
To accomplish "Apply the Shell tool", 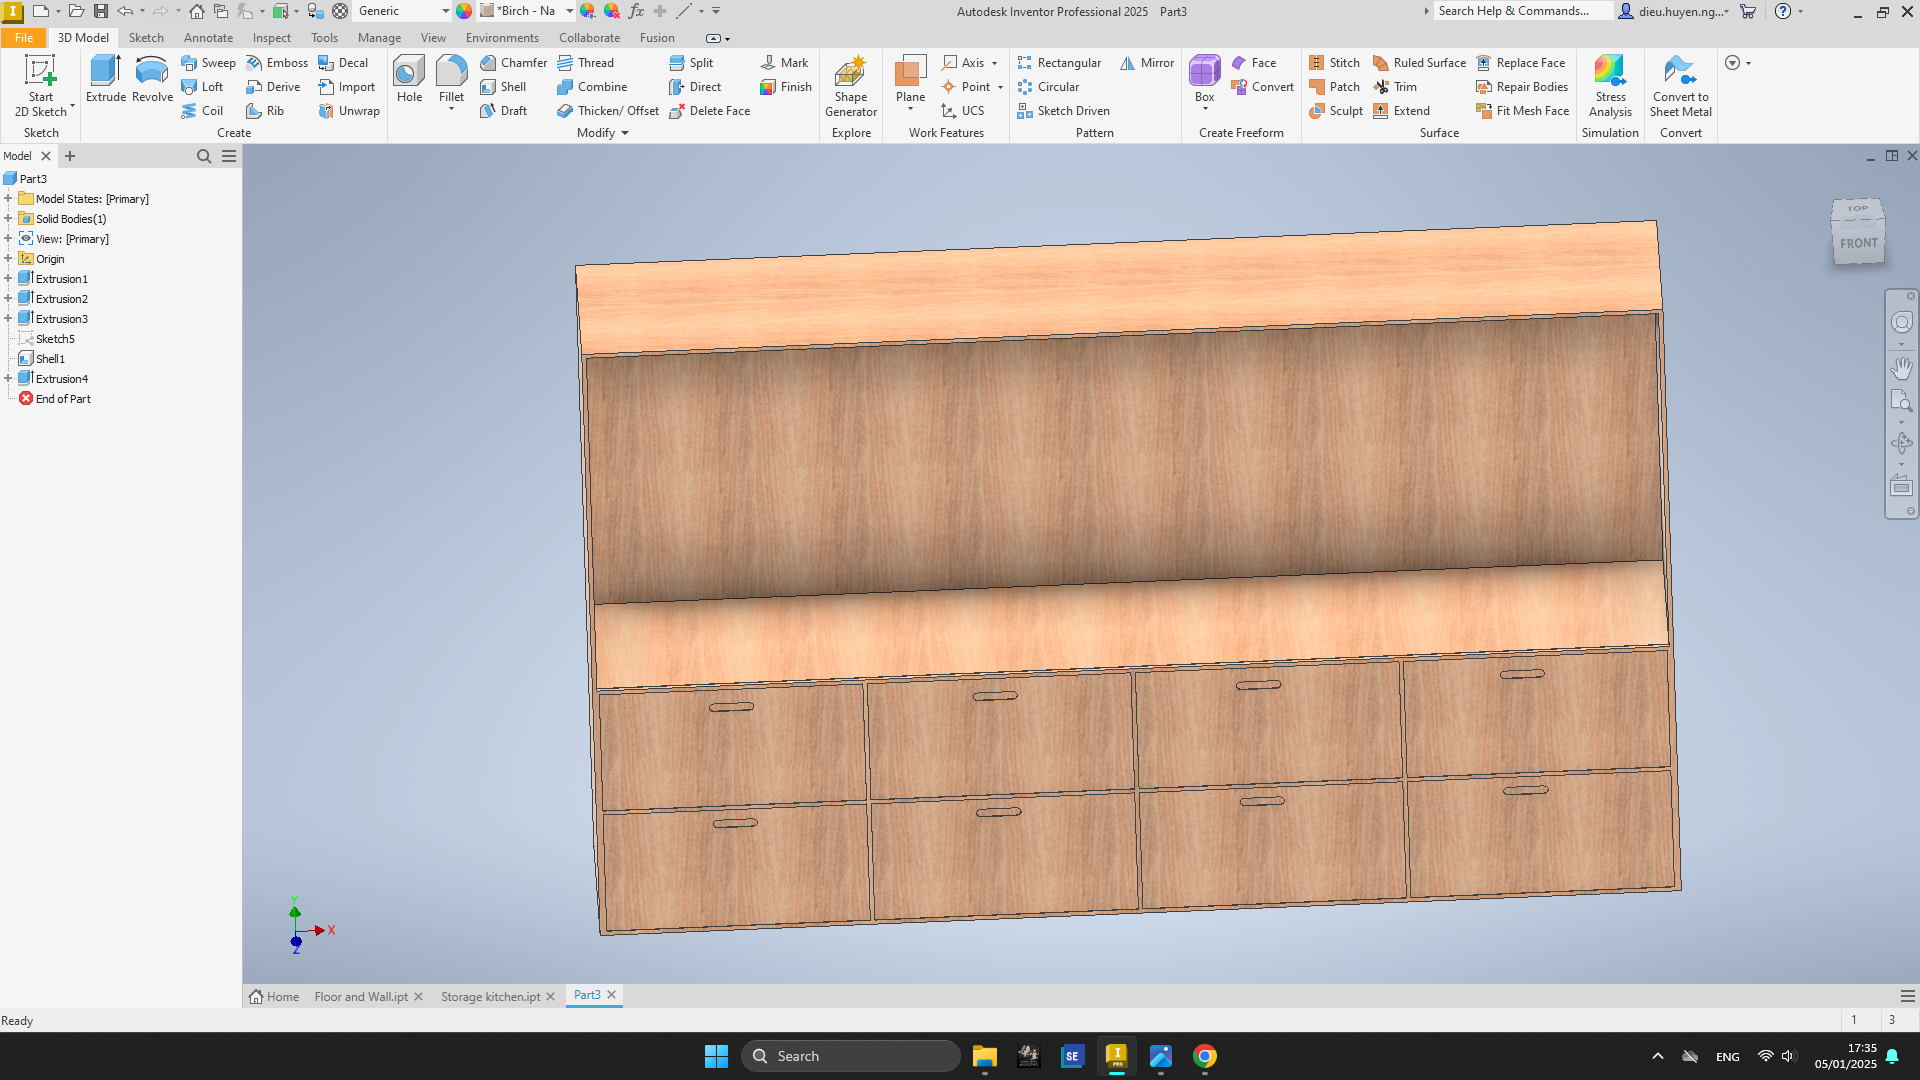I will (503, 87).
